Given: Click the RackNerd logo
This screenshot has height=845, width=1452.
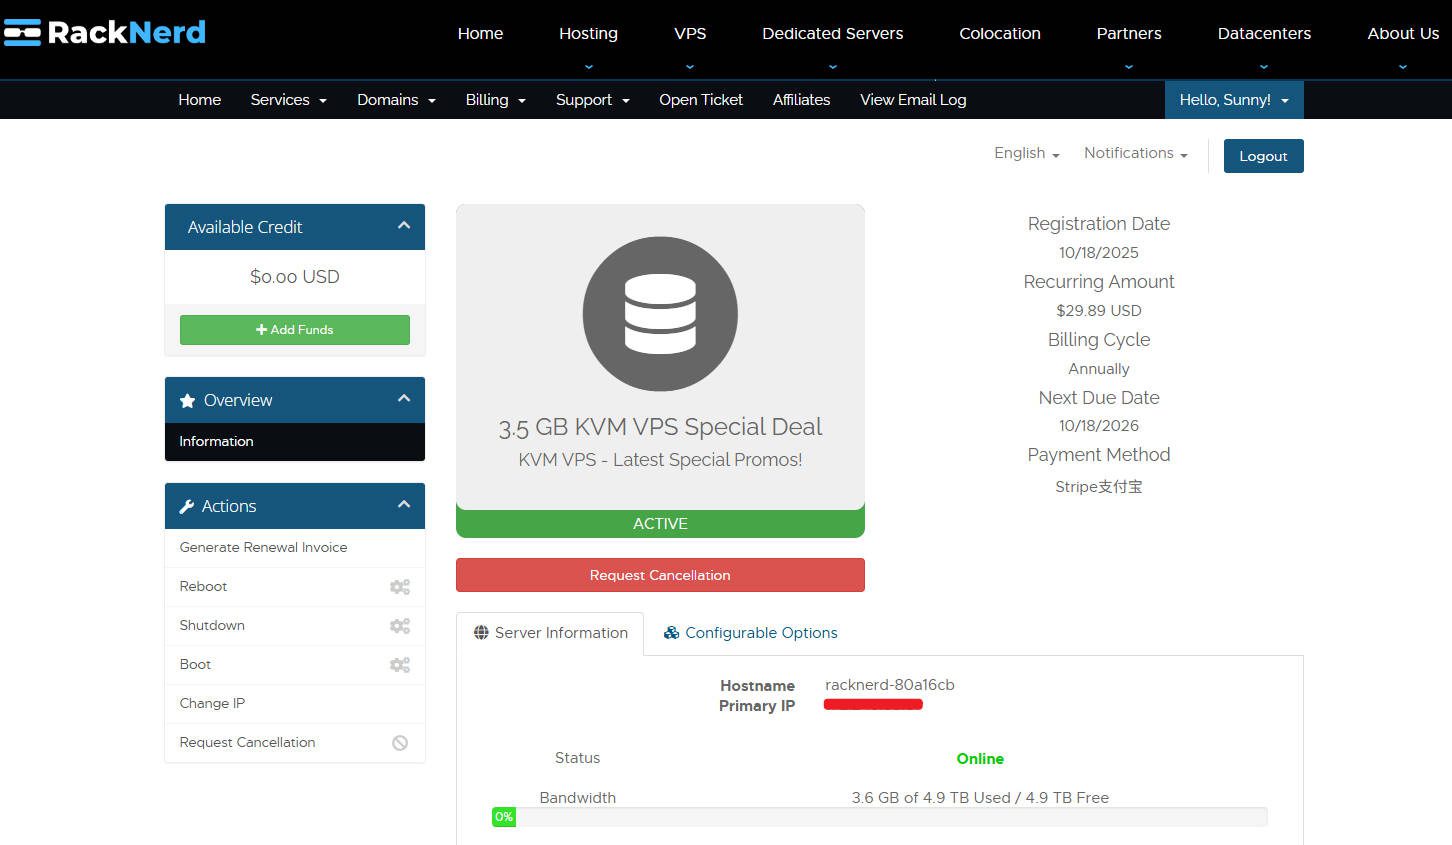Looking at the screenshot, I should point(105,32).
